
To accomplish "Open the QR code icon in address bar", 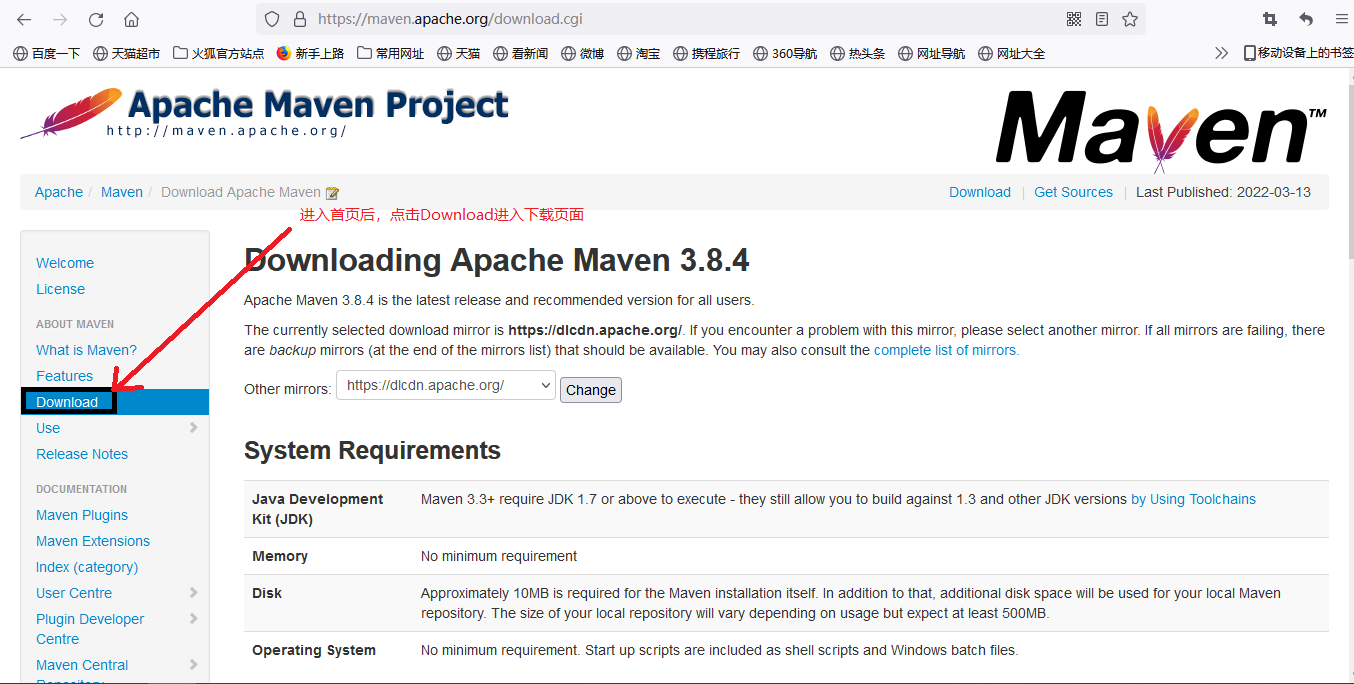I will click(1074, 19).
